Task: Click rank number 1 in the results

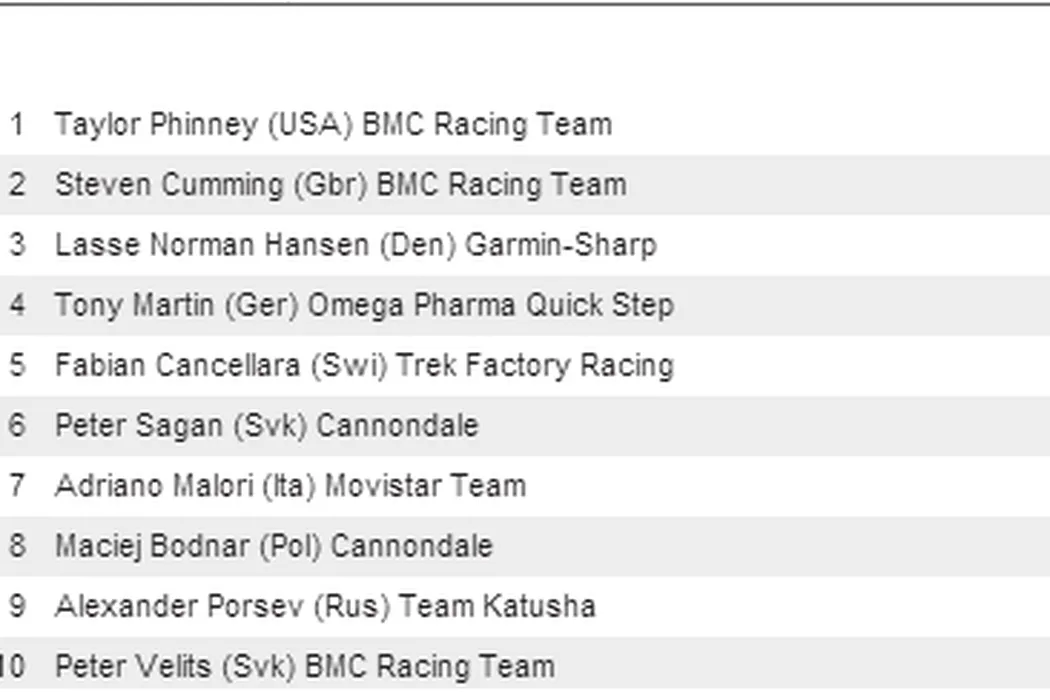Action: coord(17,125)
